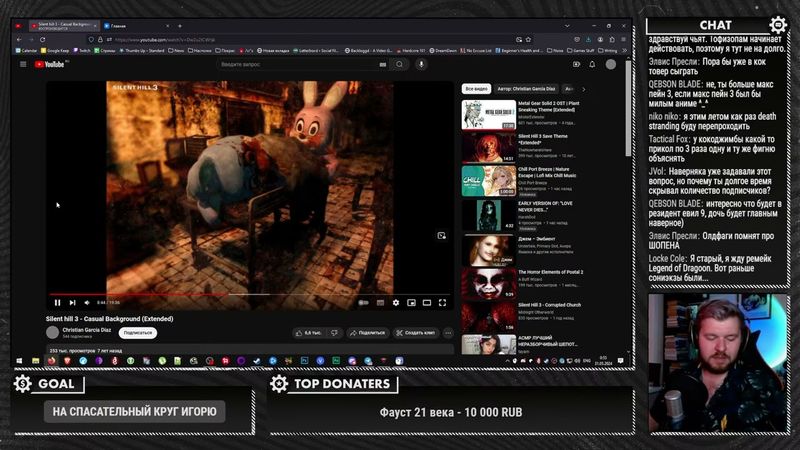Open the CHAT overlay settings gear
The width and height of the screenshot is (800, 450).
778,24
